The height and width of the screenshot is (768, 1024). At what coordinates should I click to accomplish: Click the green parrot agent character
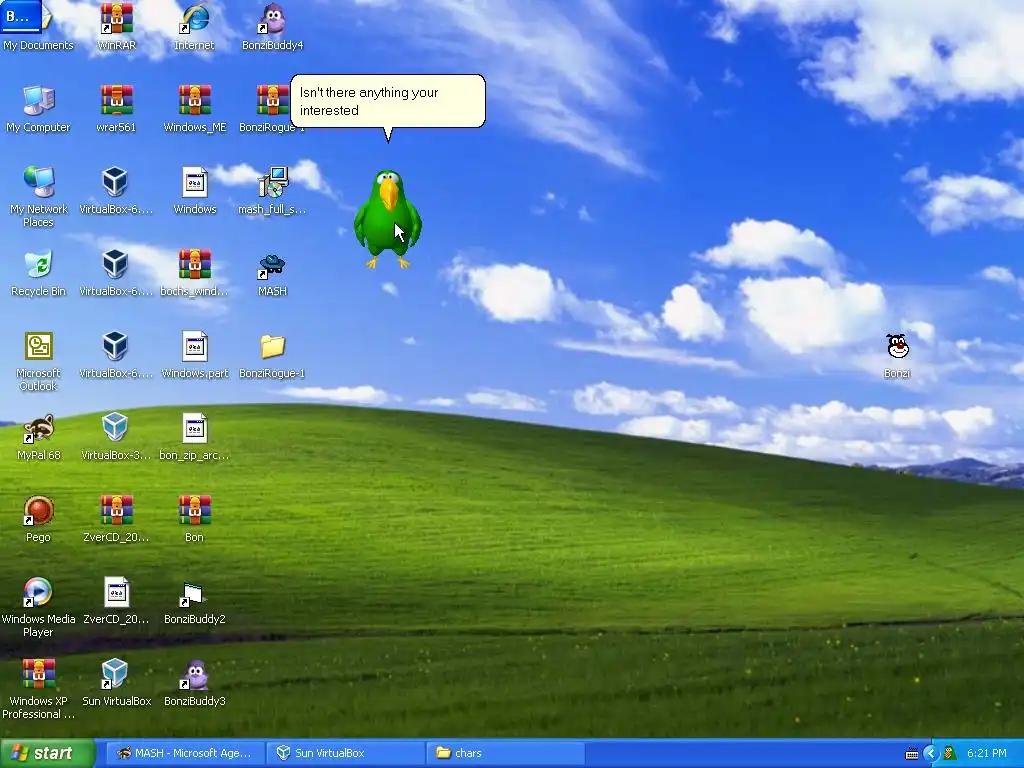[387, 219]
